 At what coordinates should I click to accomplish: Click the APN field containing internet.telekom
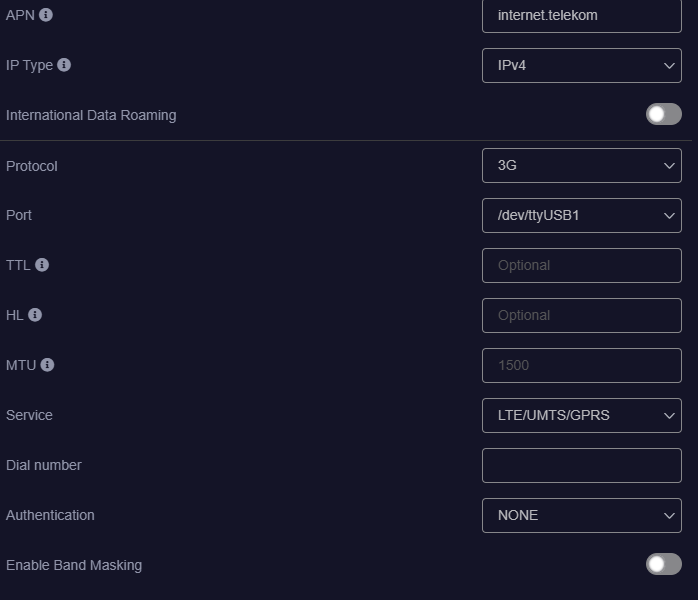tap(581, 16)
